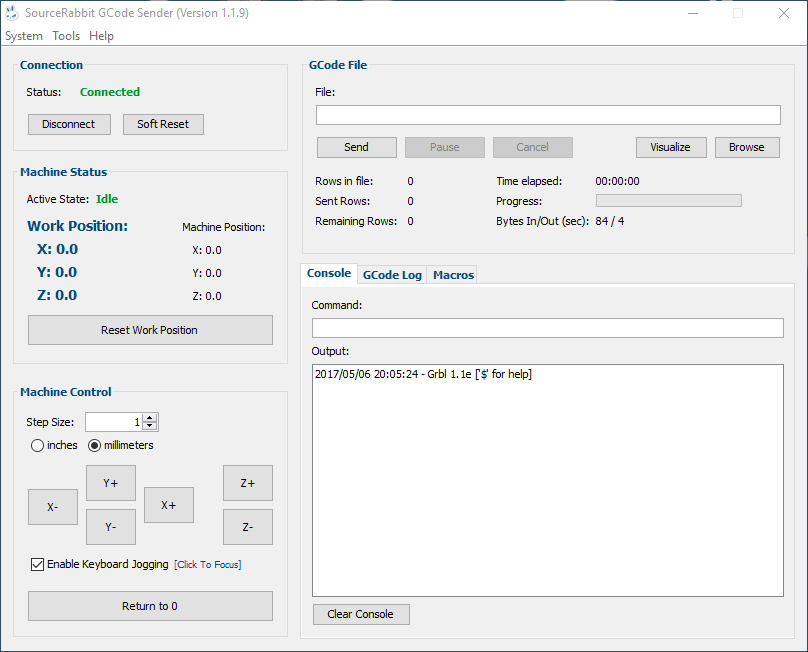Click Reset Work Position button
Viewport: 808px width, 652px height.
150,330
